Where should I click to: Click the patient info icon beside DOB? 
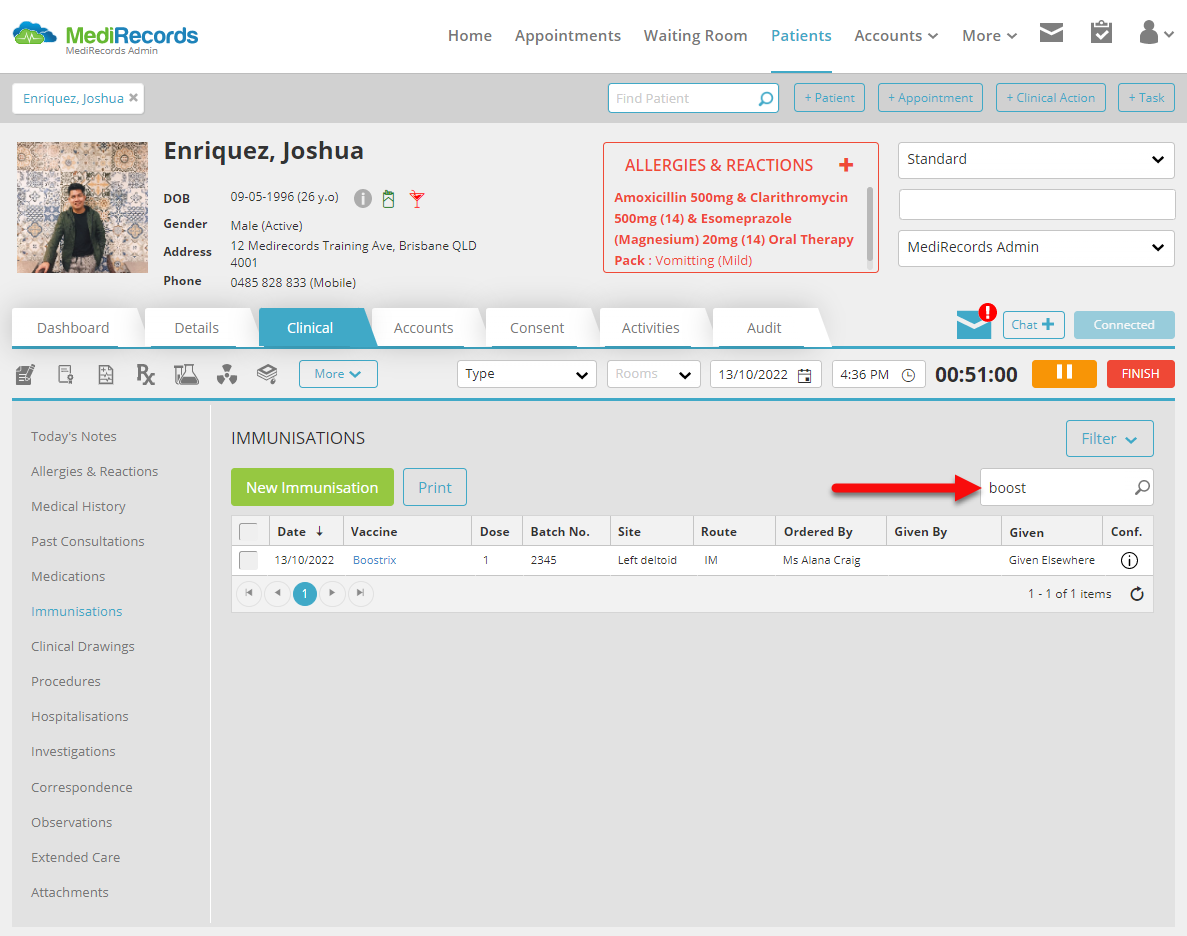pos(363,198)
